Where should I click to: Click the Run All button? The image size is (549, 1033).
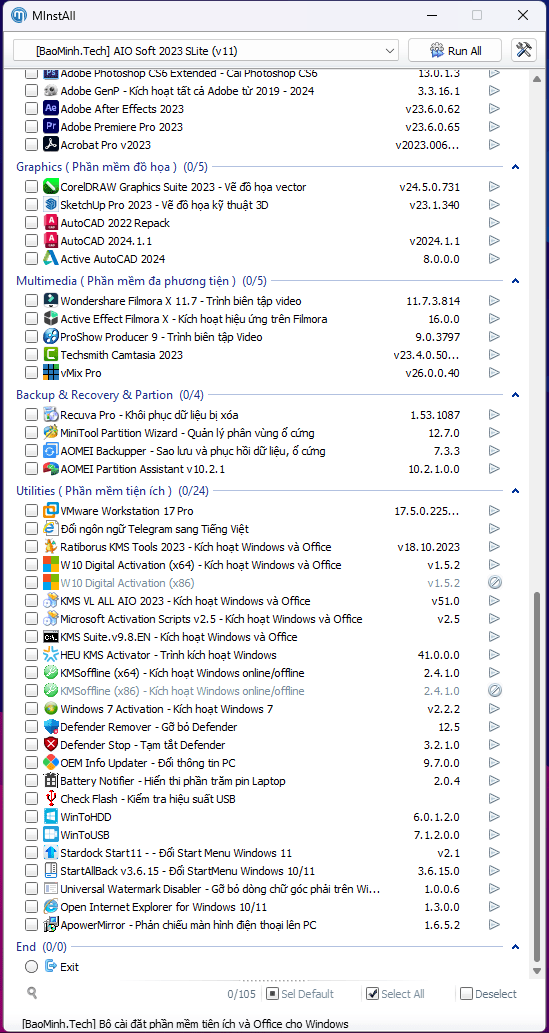[455, 51]
